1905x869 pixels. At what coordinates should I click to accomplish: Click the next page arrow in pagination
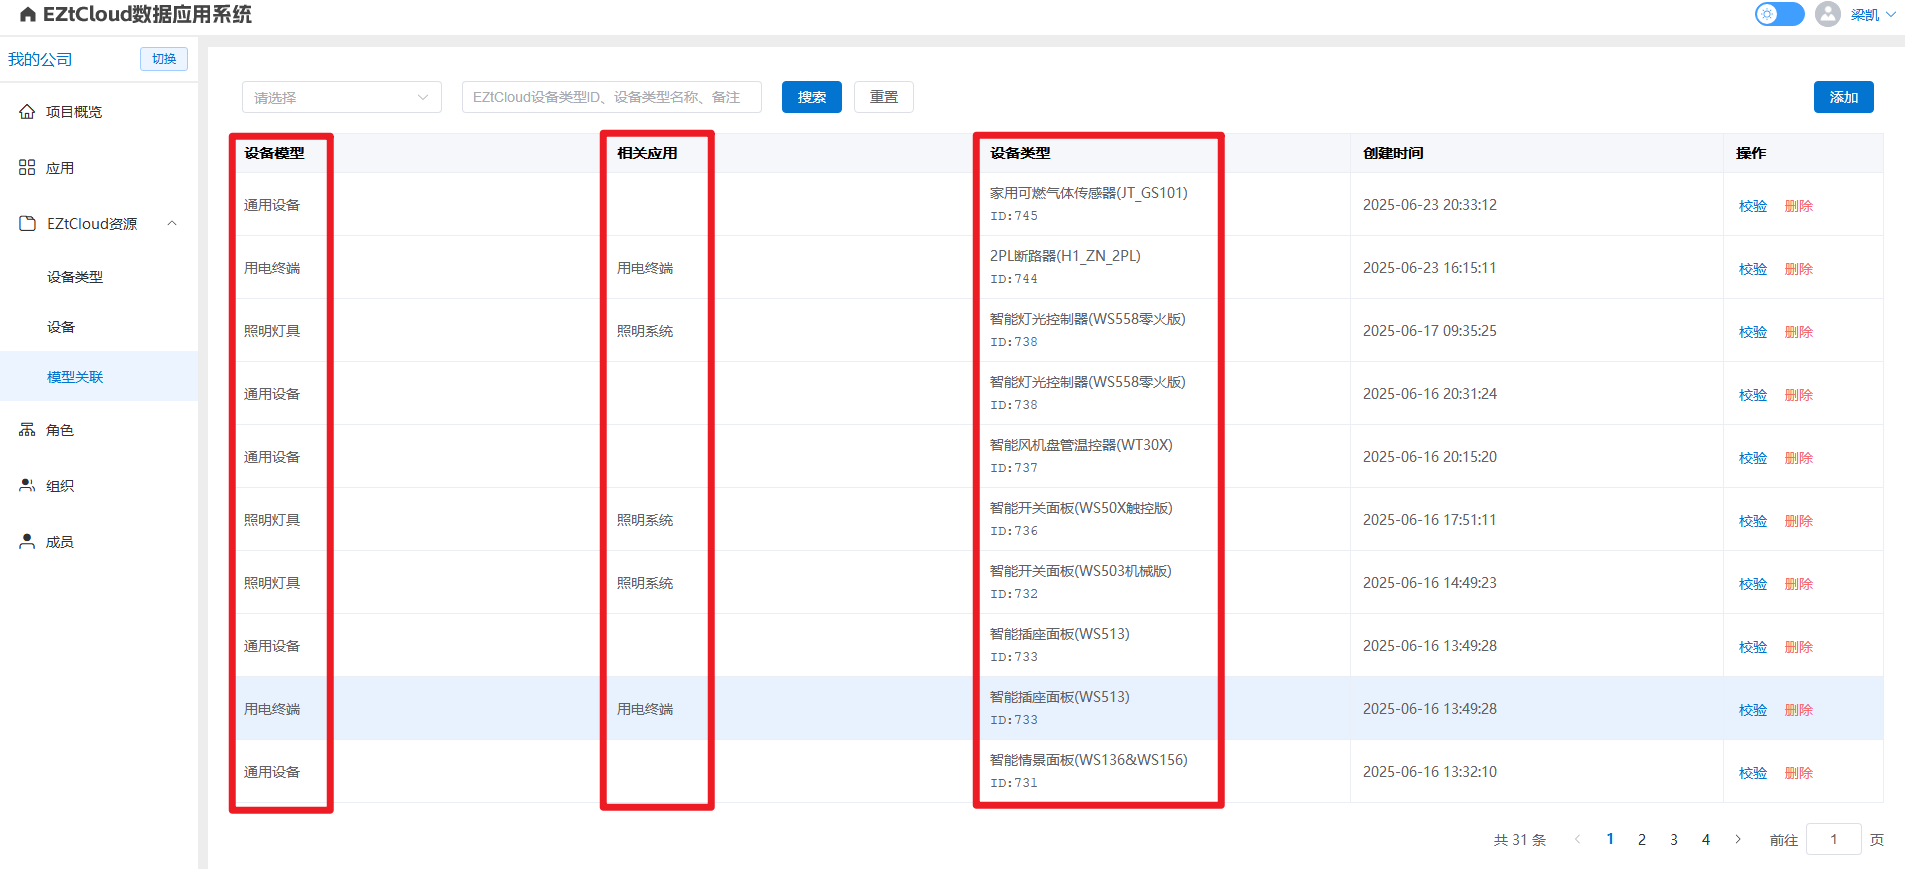point(1738,840)
